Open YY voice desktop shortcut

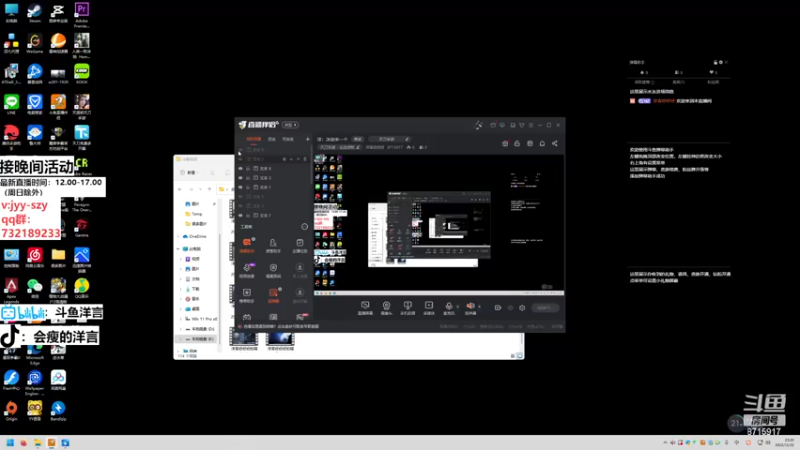tap(35, 410)
